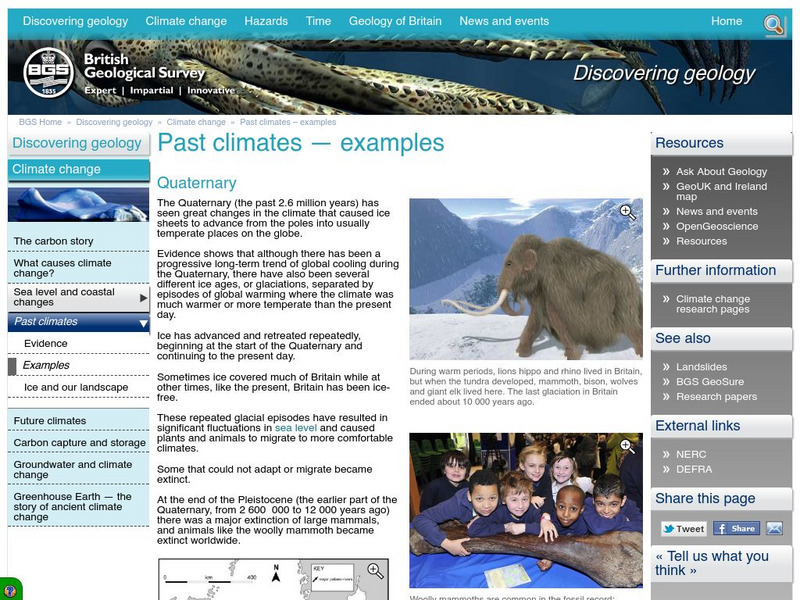Image resolution: width=800 pixels, height=600 pixels.
Task: Select Evidence under Past climates
Action: pyautogui.click(x=45, y=343)
